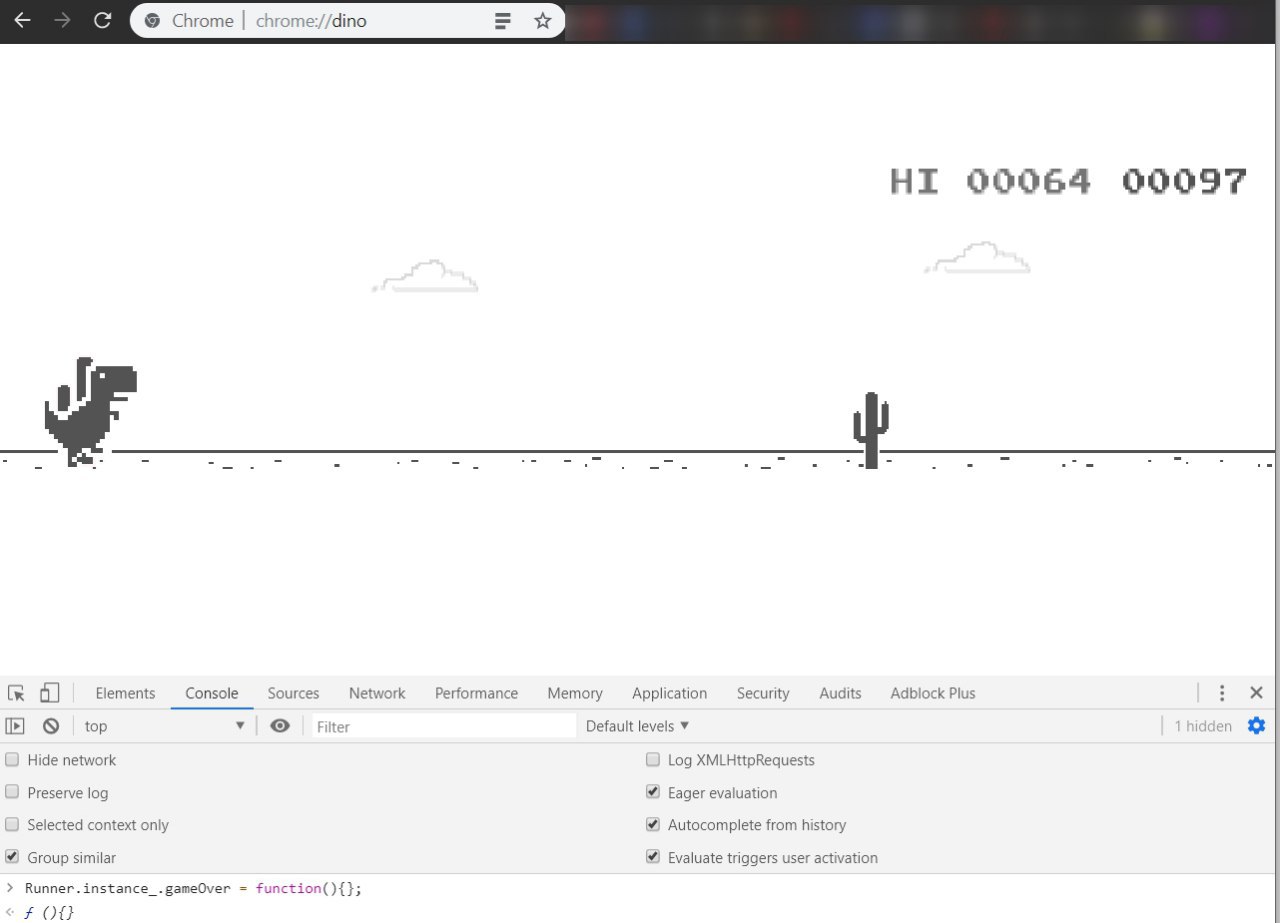Create a live expression with the eye icon
1280x923 pixels.
(x=280, y=726)
